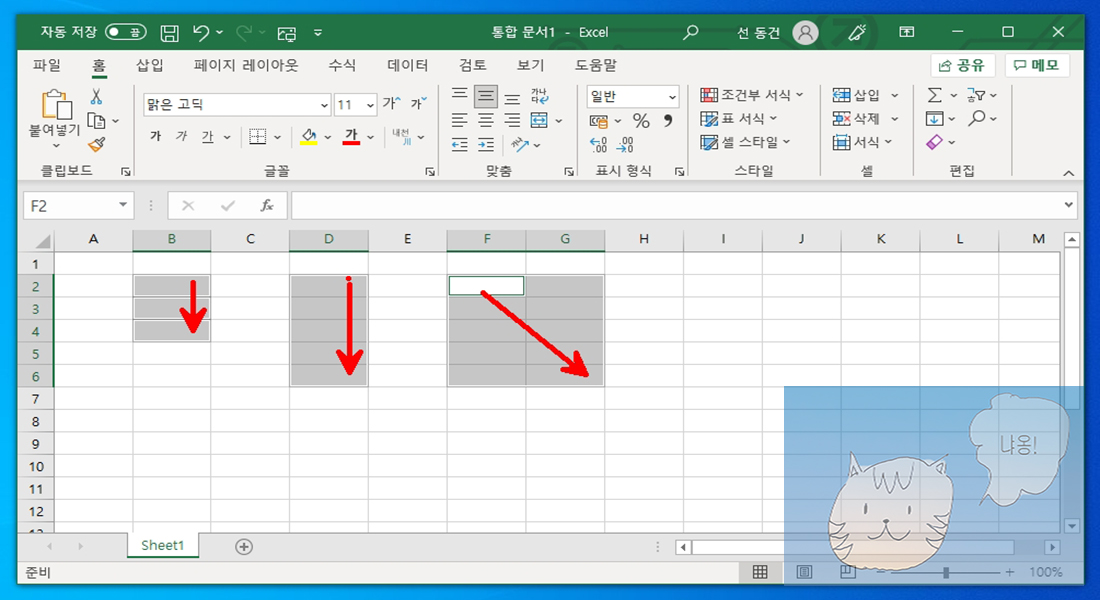The height and width of the screenshot is (600, 1100).
Task: Click the 삭제 cells button
Action: [x=857, y=119]
